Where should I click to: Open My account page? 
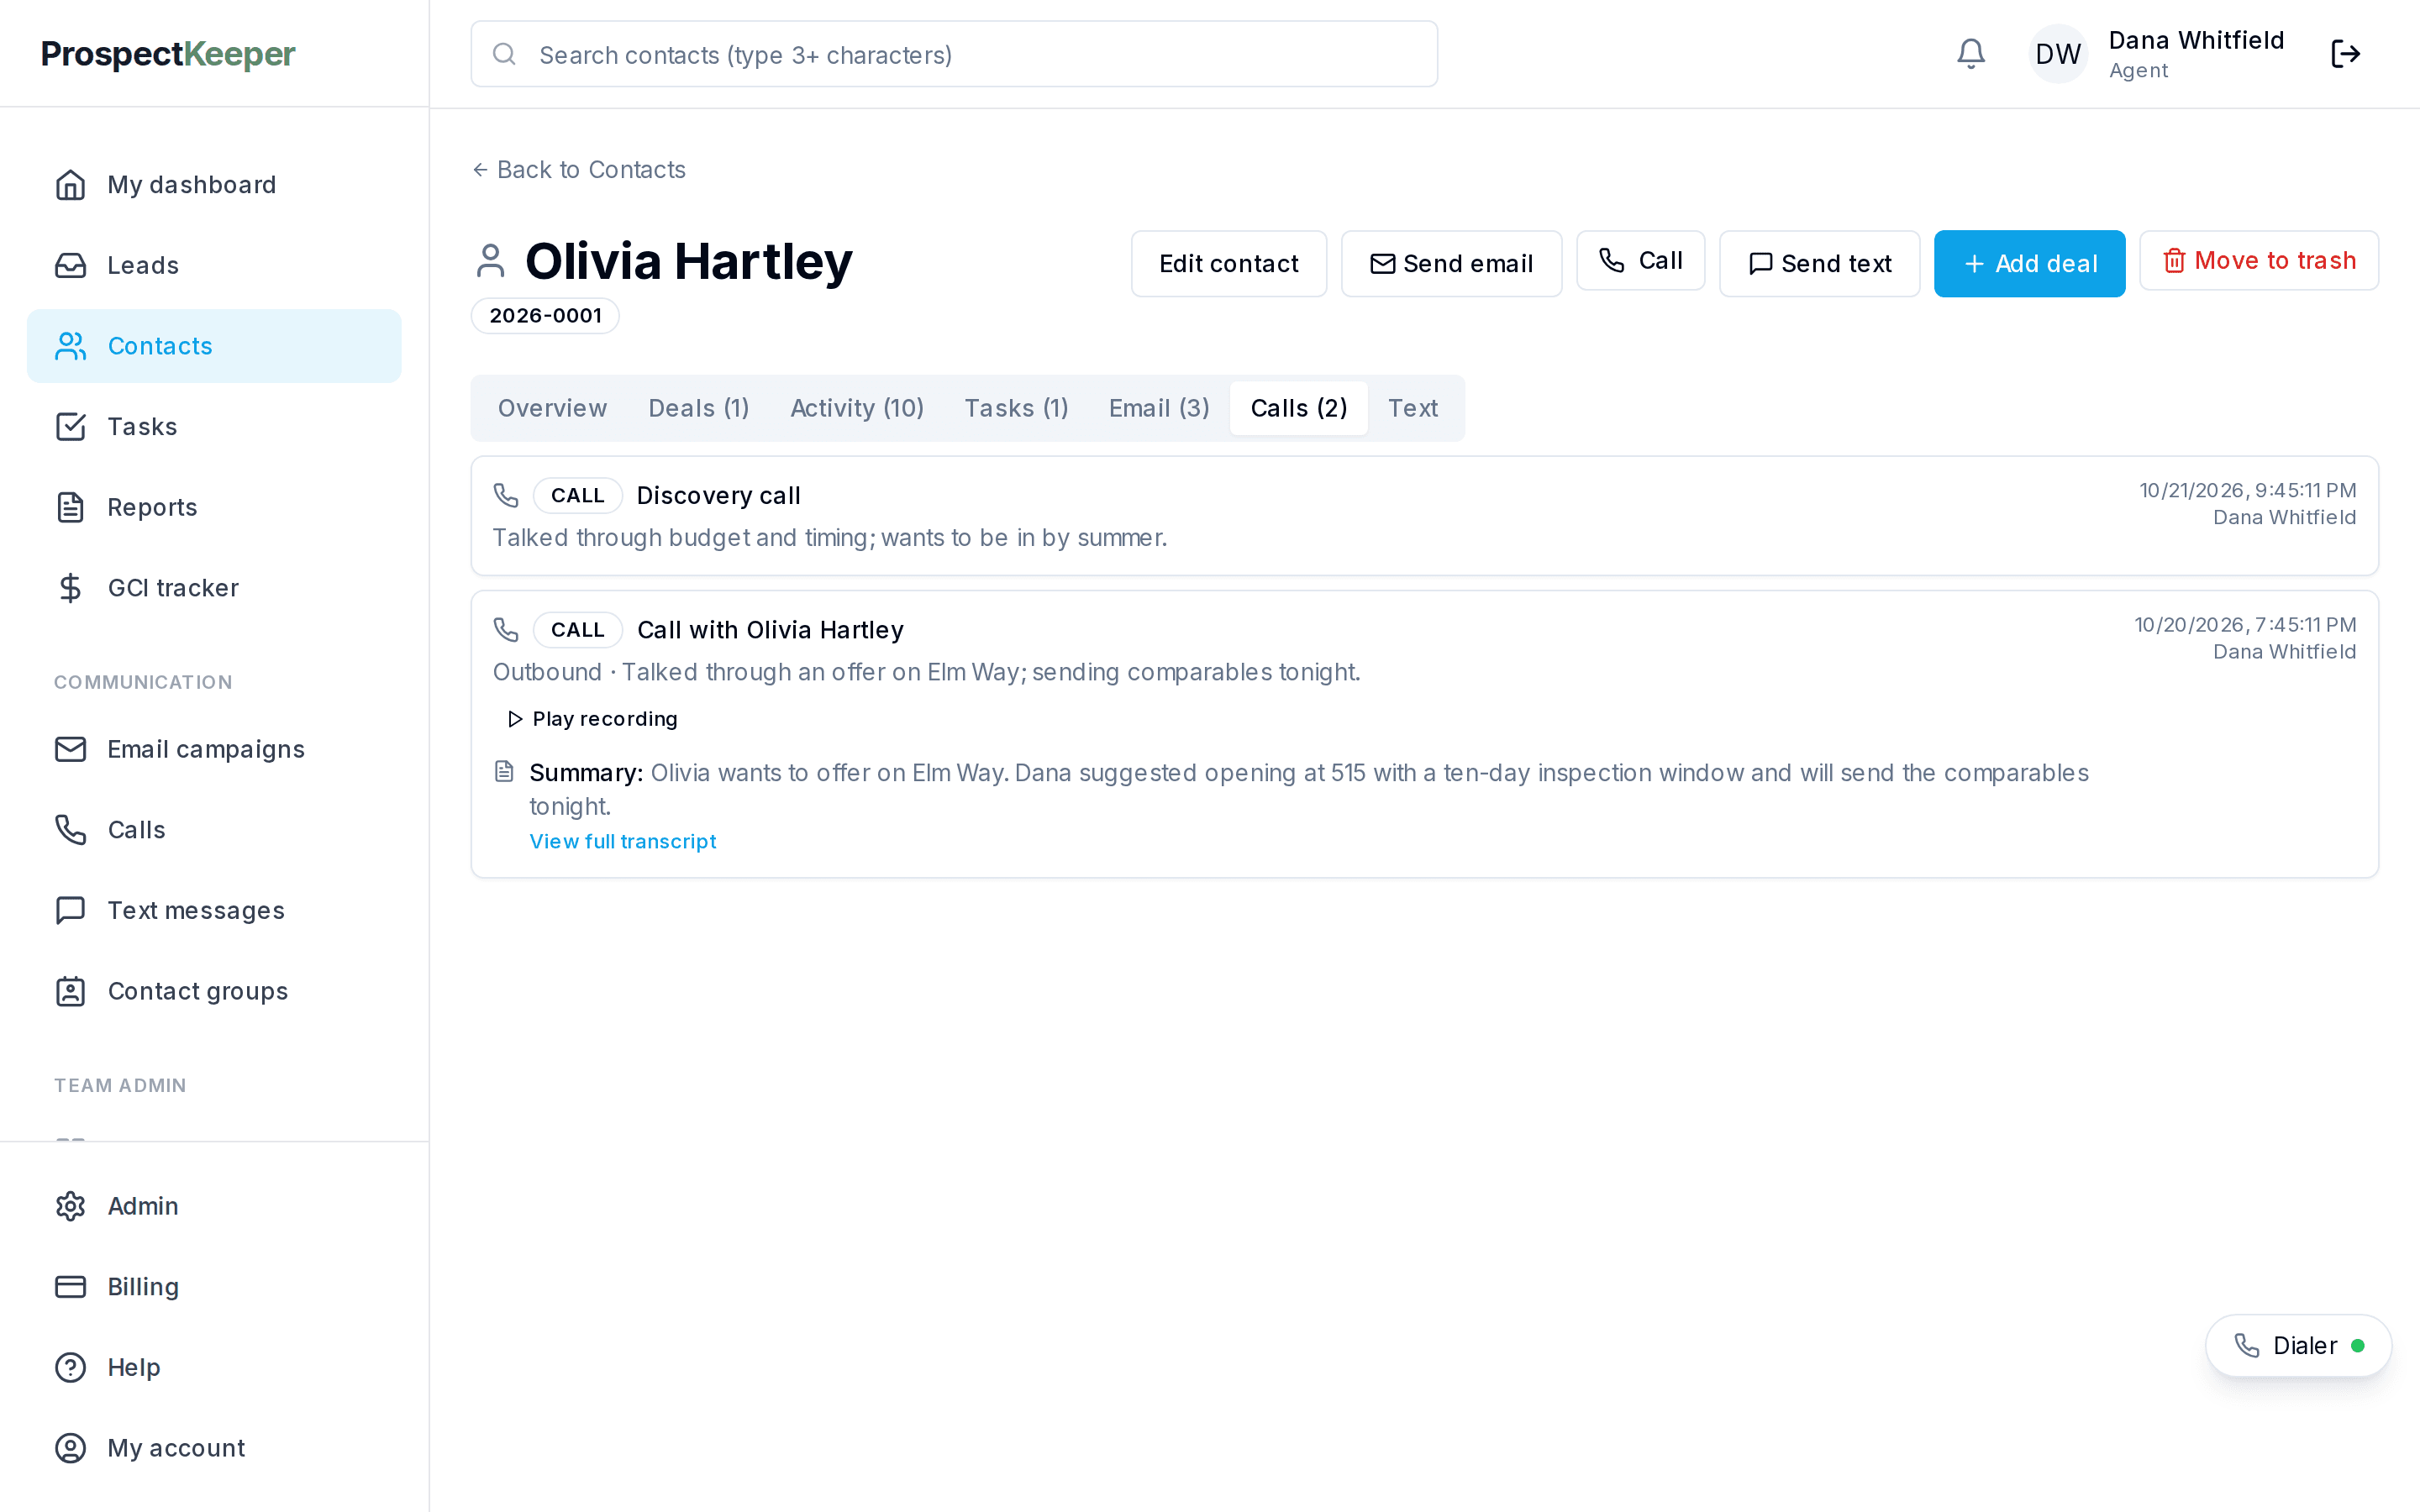(214, 1448)
